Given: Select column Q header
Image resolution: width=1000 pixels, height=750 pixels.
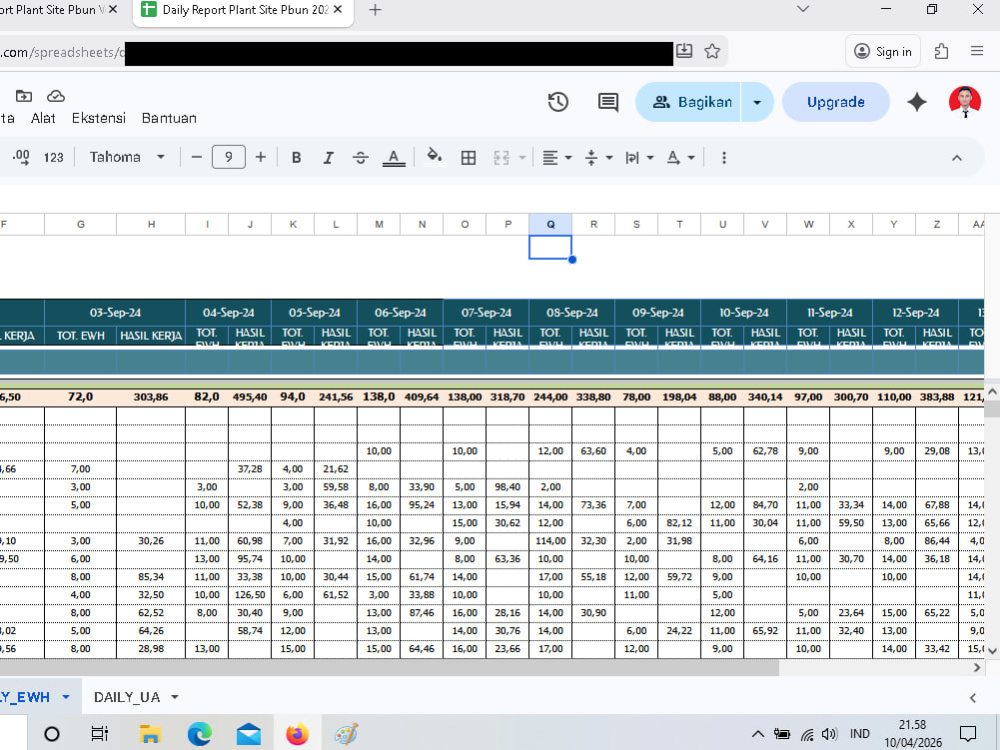Looking at the screenshot, I should point(550,224).
